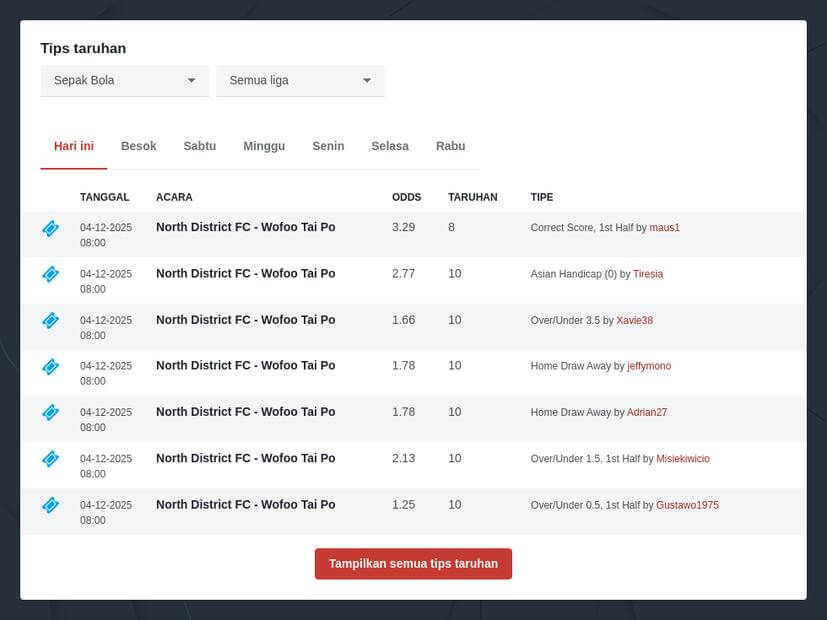The width and height of the screenshot is (827, 620).
Task: Open the Minggu tab
Action: (263, 146)
